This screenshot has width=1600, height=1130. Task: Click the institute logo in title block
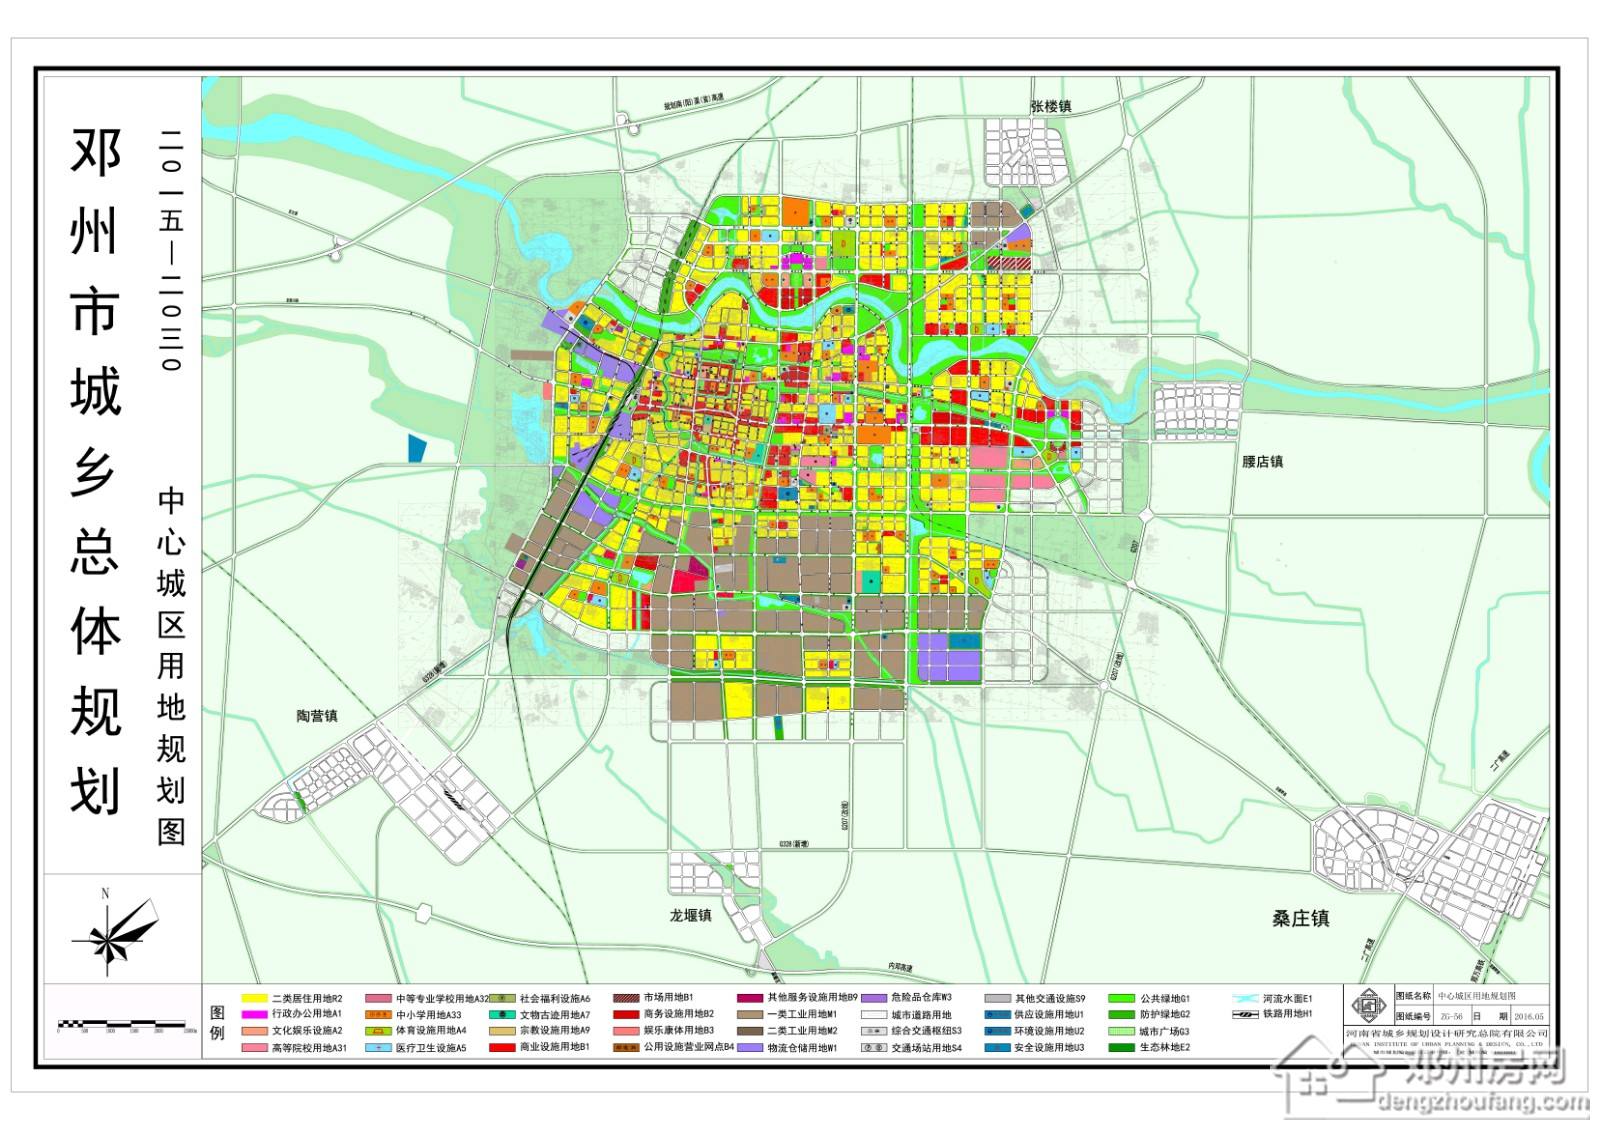(1370, 1006)
